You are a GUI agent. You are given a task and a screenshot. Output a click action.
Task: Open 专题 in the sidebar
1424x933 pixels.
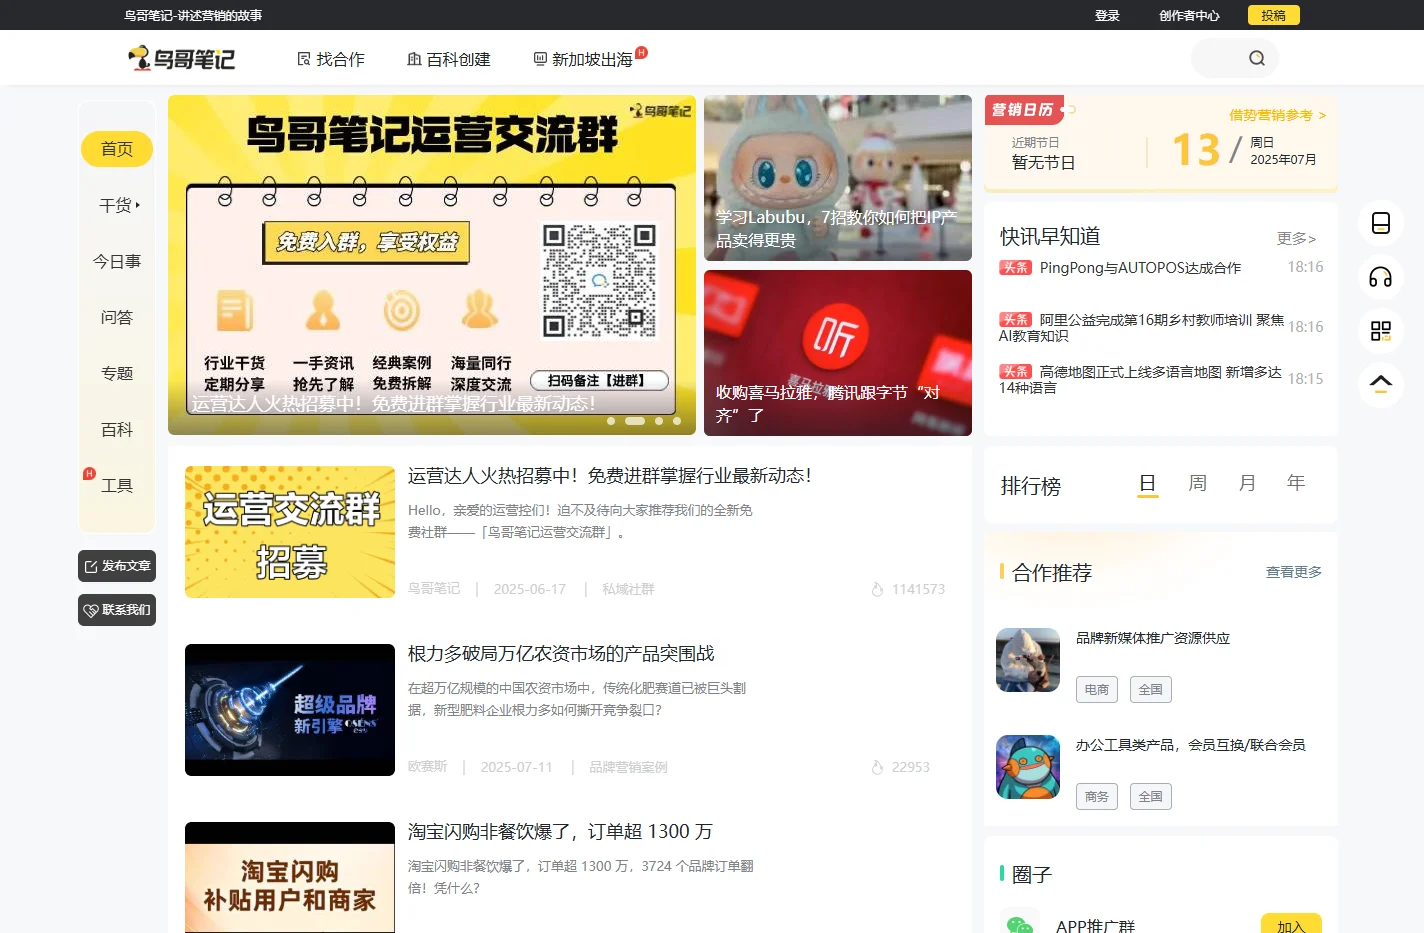(117, 373)
